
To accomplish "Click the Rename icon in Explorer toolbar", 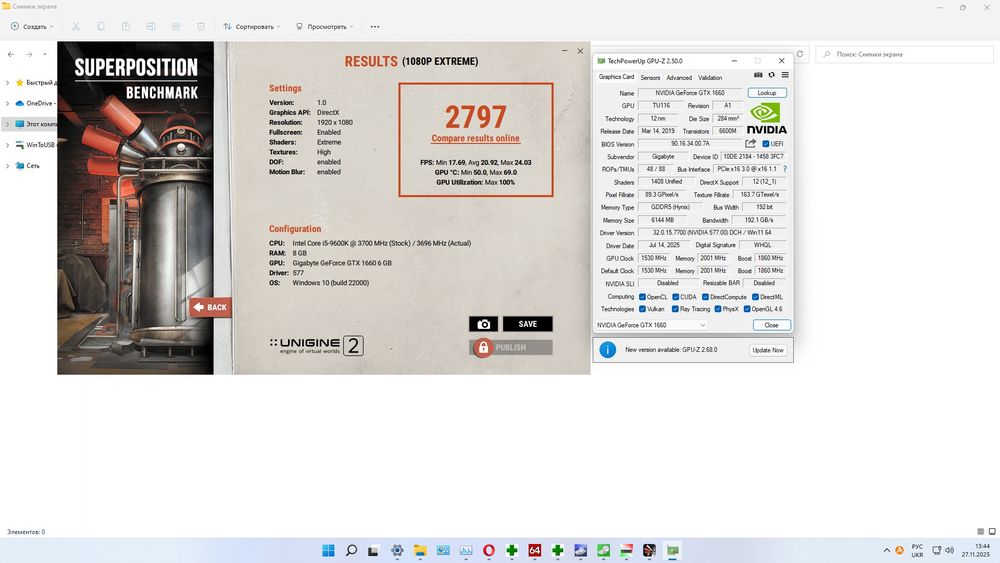I will click(x=151, y=27).
